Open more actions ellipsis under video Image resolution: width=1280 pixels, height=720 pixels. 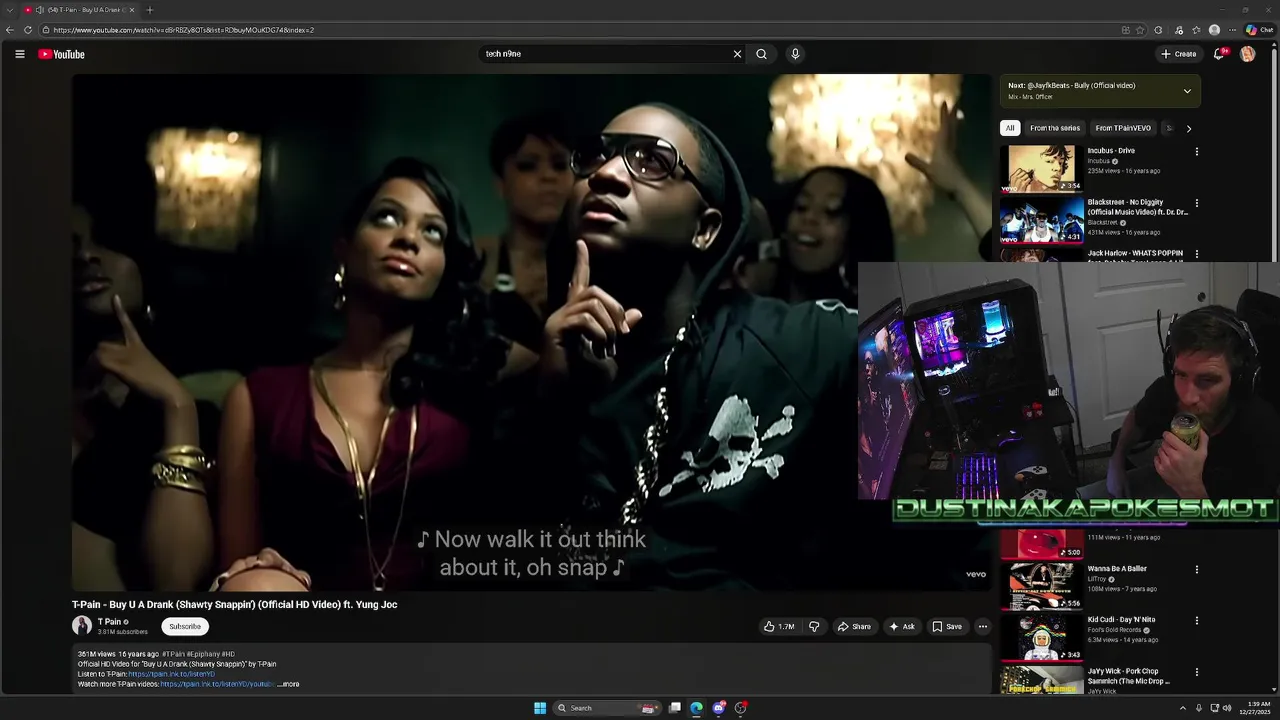coord(983,626)
